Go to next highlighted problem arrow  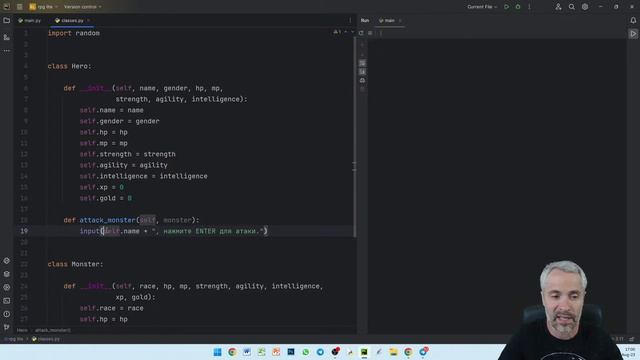point(352,32)
